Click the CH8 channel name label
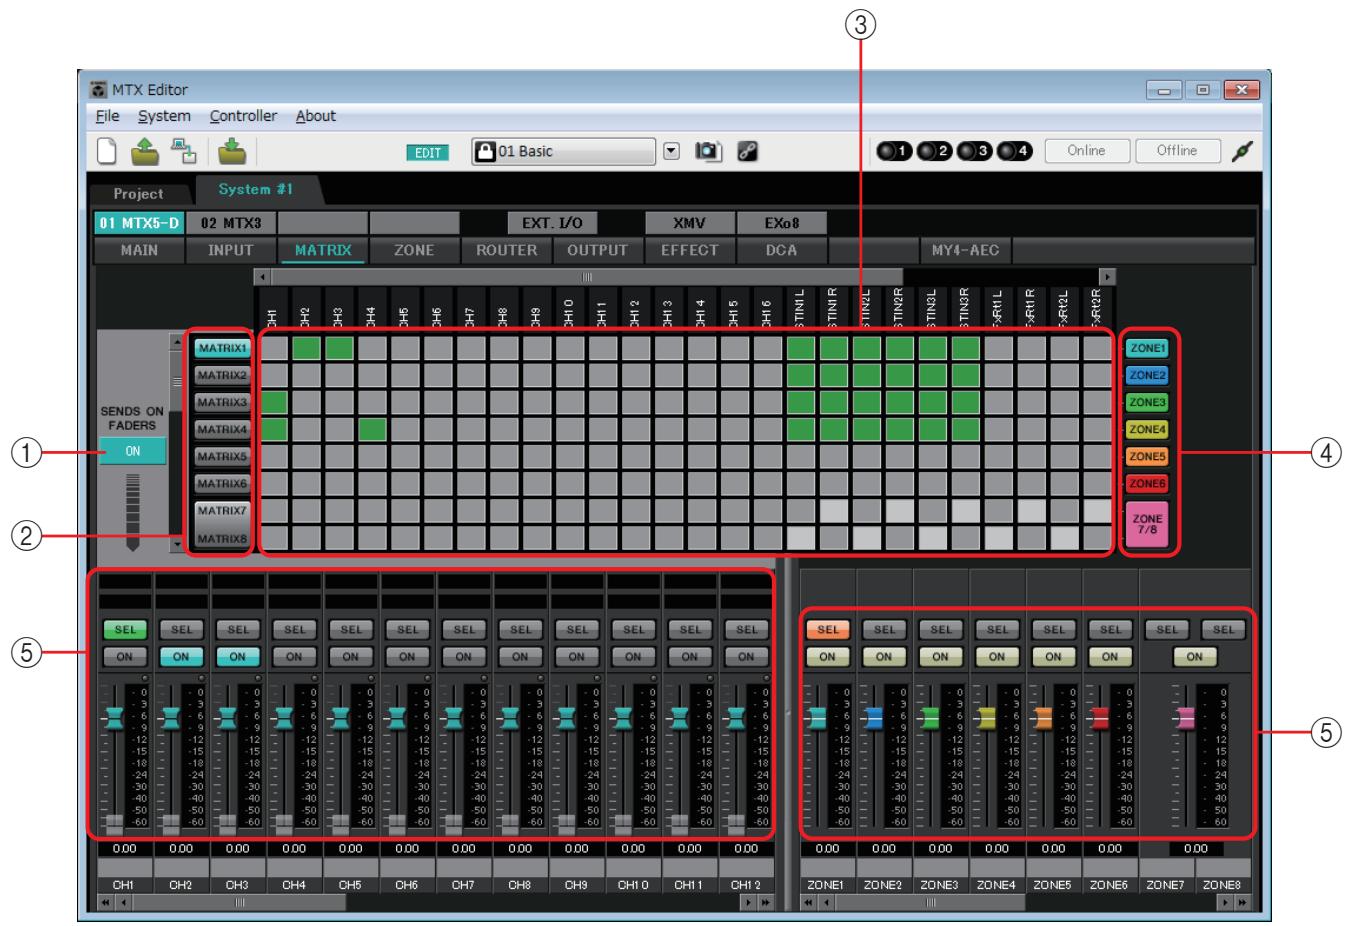This screenshot has width=1348, height=926. coord(520,885)
